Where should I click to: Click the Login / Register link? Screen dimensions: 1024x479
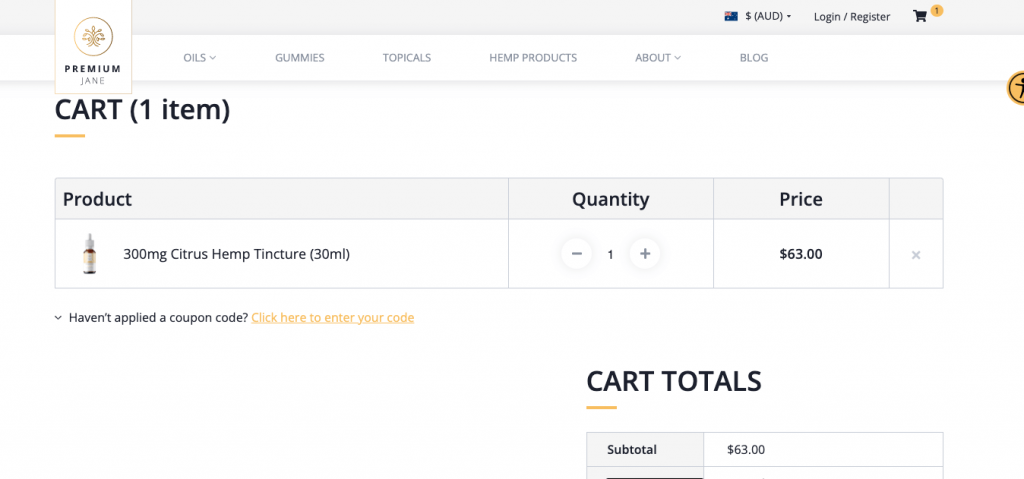tap(852, 17)
